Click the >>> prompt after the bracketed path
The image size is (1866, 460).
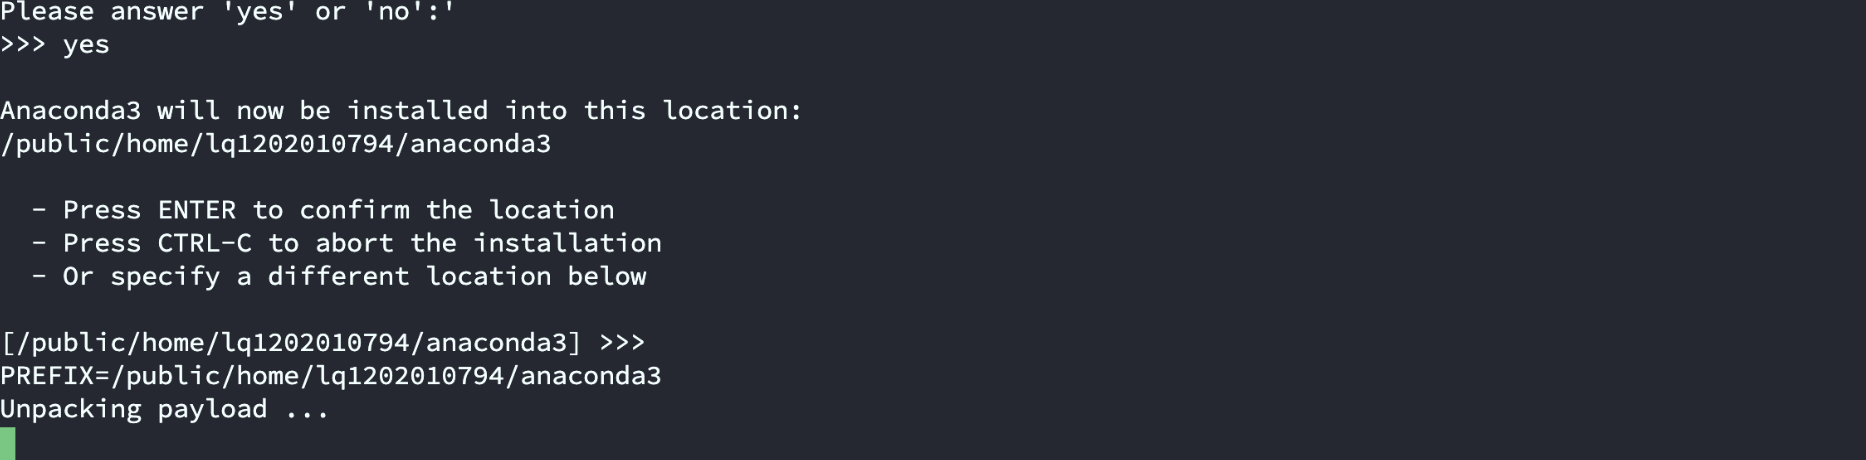pyautogui.click(x=622, y=343)
